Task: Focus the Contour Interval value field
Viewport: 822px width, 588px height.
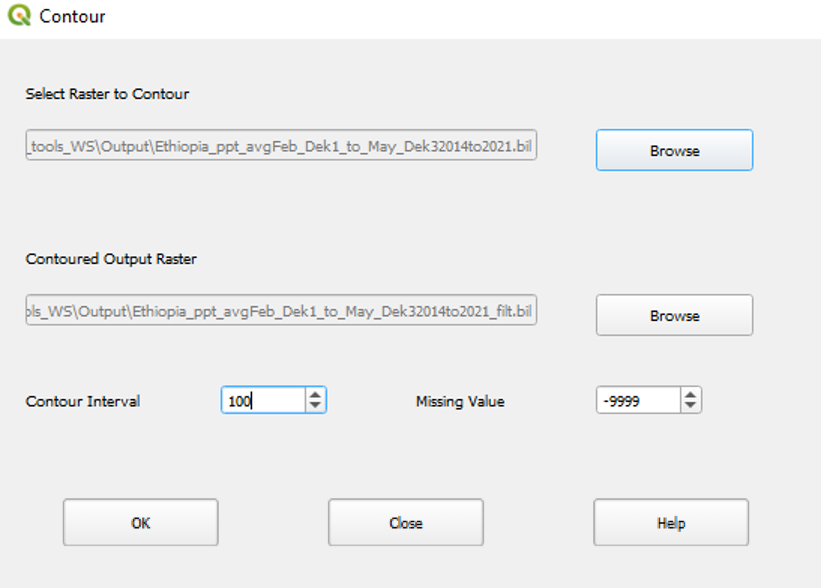Action: click(263, 401)
